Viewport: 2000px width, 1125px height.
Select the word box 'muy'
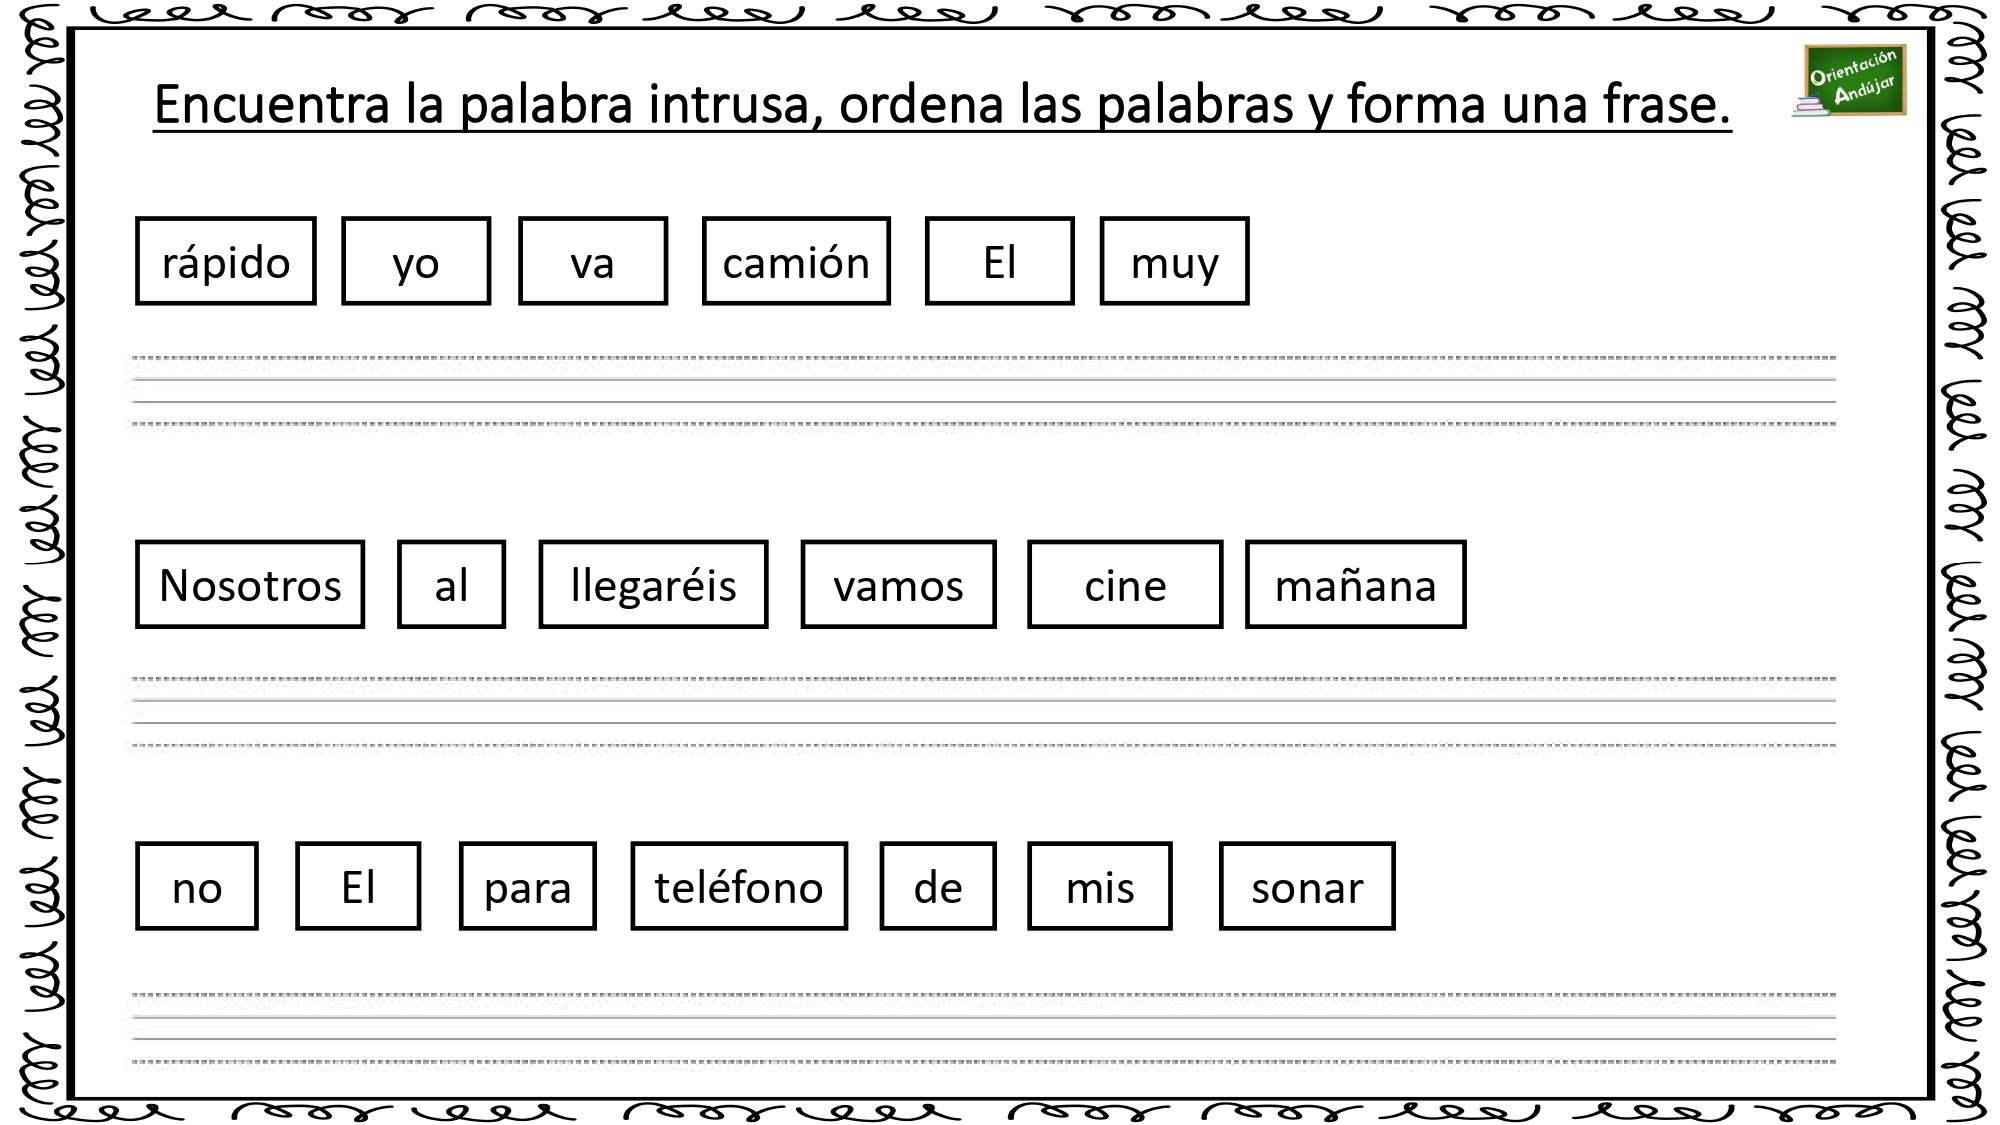tap(1175, 261)
